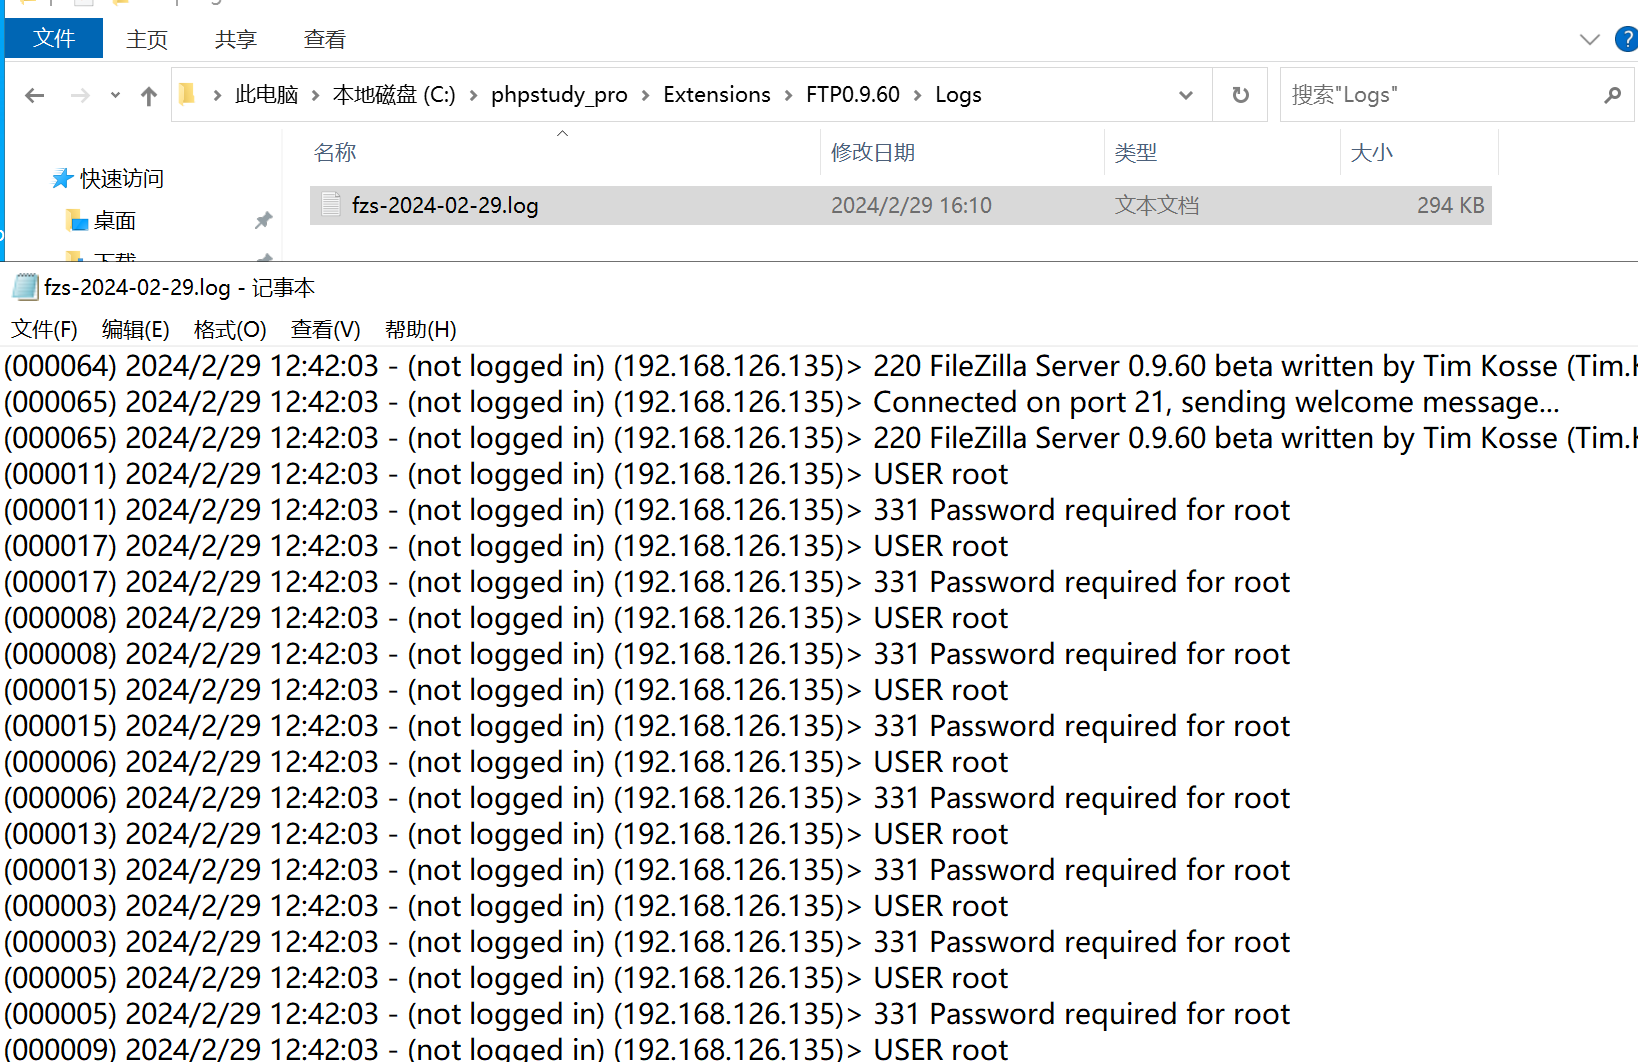Click the 搜索"Logs" search field

[1440, 95]
